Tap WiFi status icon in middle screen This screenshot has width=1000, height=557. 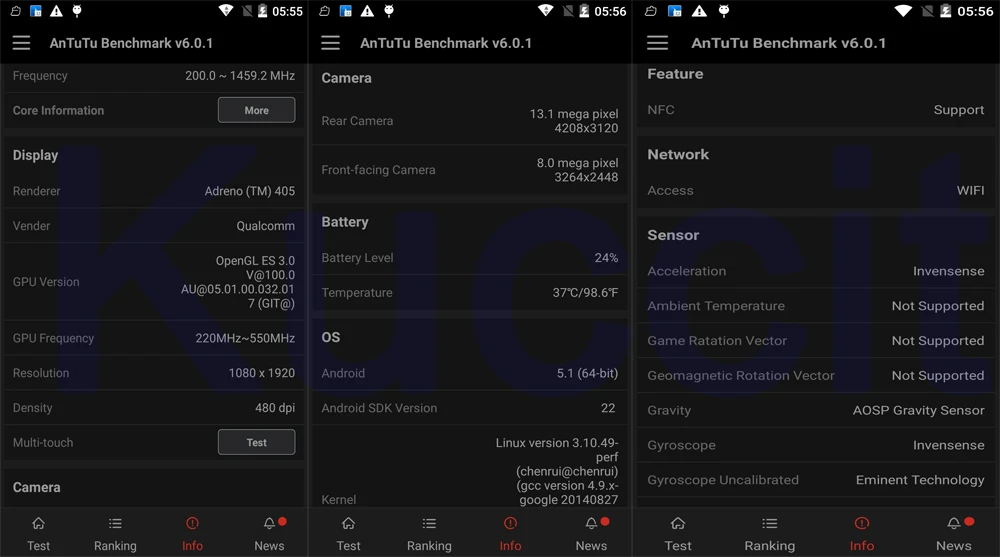(x=545, y=11)
